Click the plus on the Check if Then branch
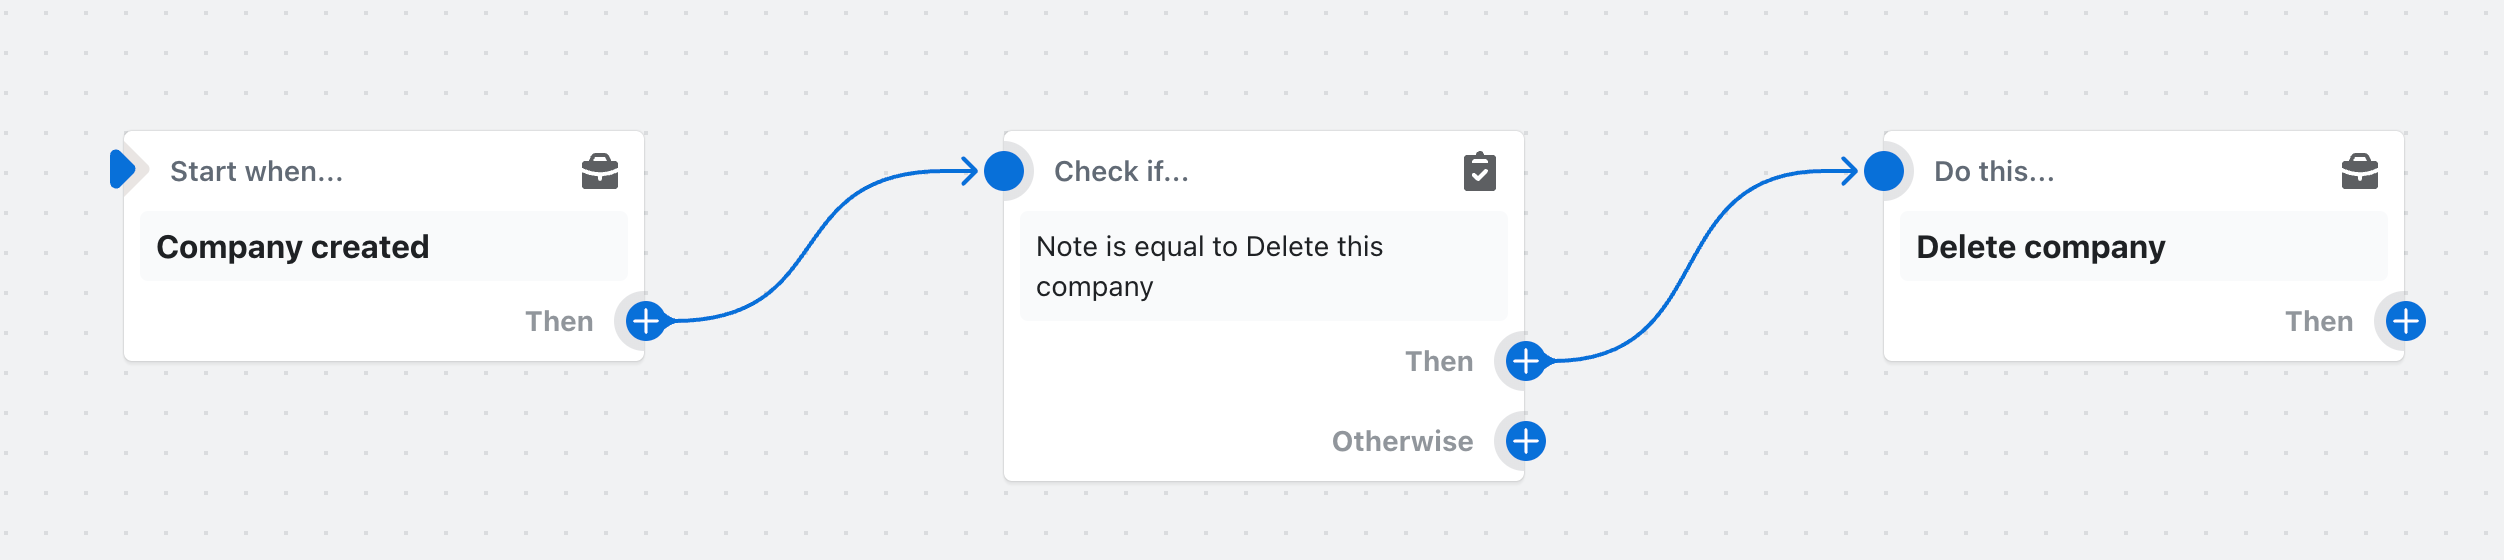Image resolution: width=2504 pixels, height=560 pixels. pos(1525,361)
